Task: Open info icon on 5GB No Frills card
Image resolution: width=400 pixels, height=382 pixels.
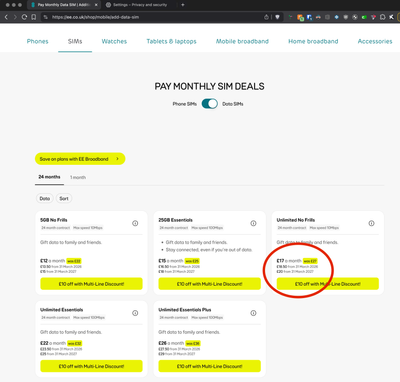Action: (135, 223)
